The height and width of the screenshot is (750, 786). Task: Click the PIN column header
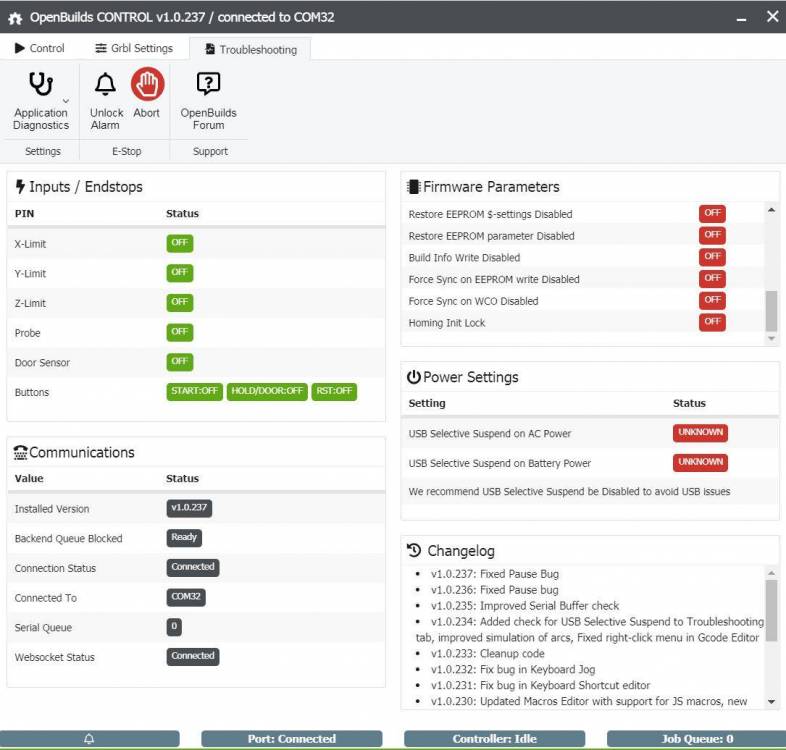click(25, 214)
